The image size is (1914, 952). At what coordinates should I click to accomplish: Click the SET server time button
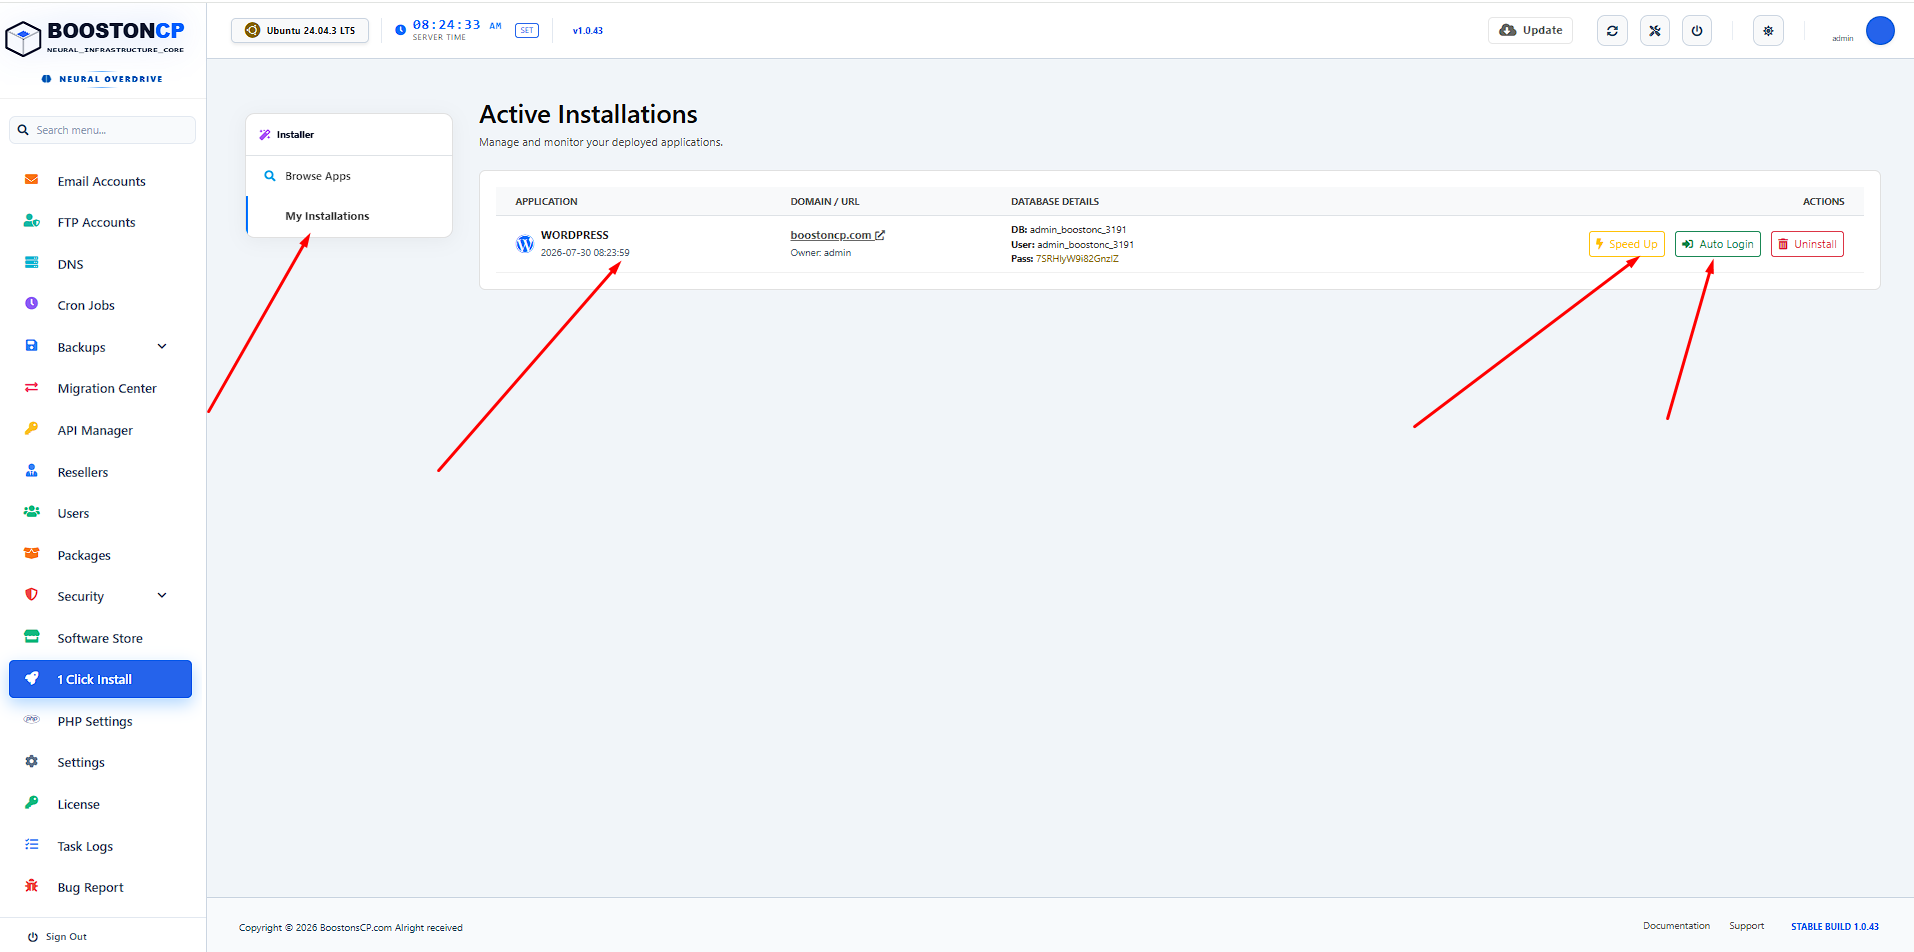[x=527, y=31]
